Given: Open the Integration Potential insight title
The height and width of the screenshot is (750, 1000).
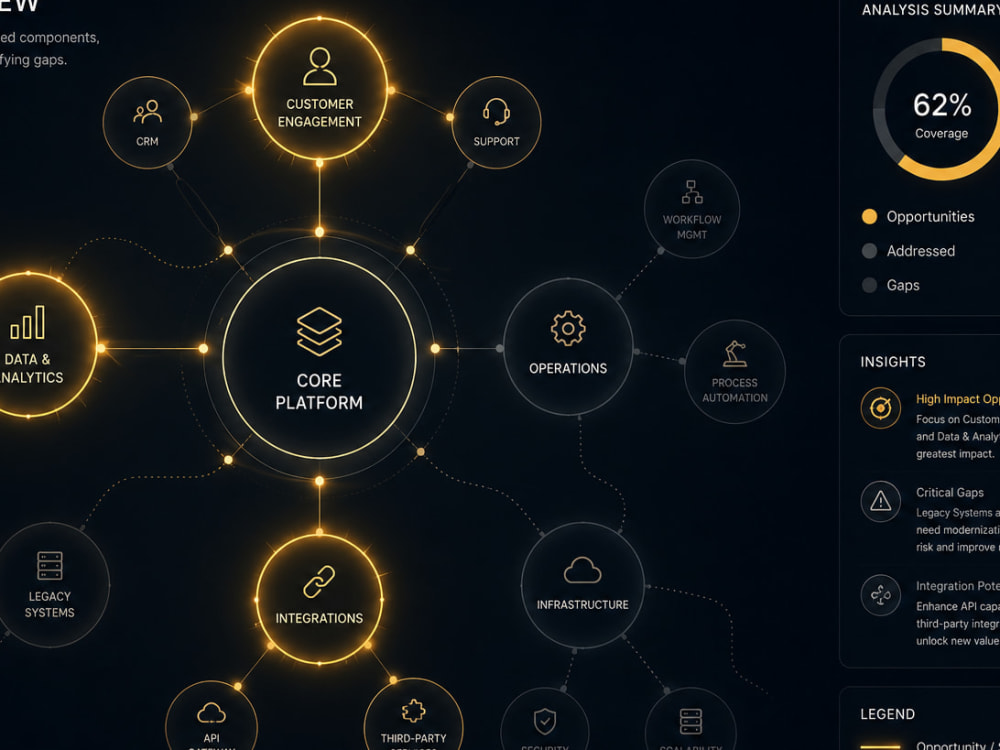Looking at the screenshot, I should tap(957, 586).
